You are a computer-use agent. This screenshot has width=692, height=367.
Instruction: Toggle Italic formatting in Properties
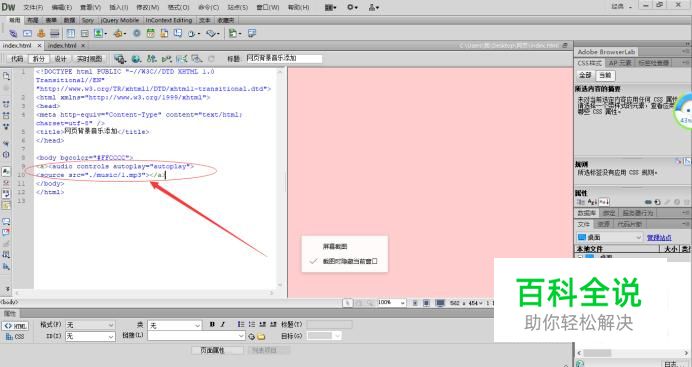(223, 324)
